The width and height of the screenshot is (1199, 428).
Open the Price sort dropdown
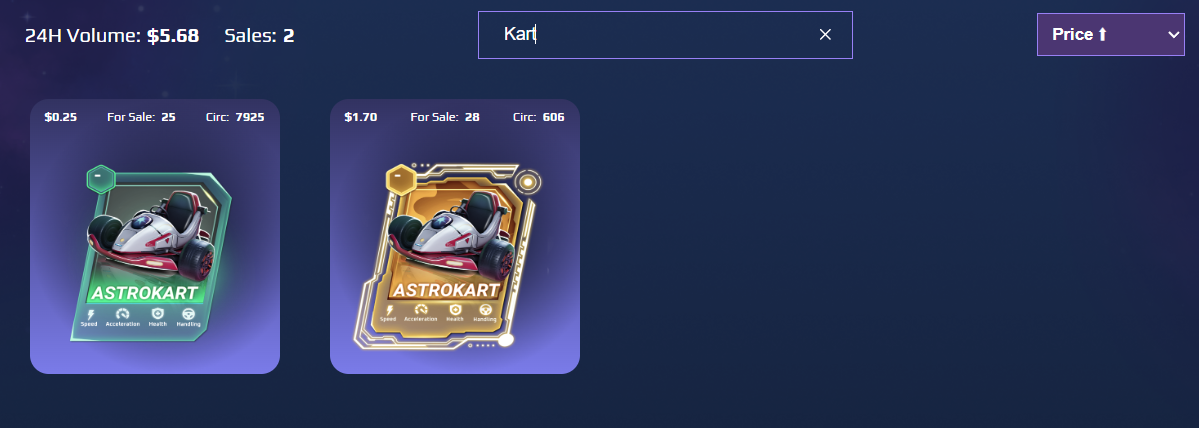pyautogui.click(x=1110, y=34)
